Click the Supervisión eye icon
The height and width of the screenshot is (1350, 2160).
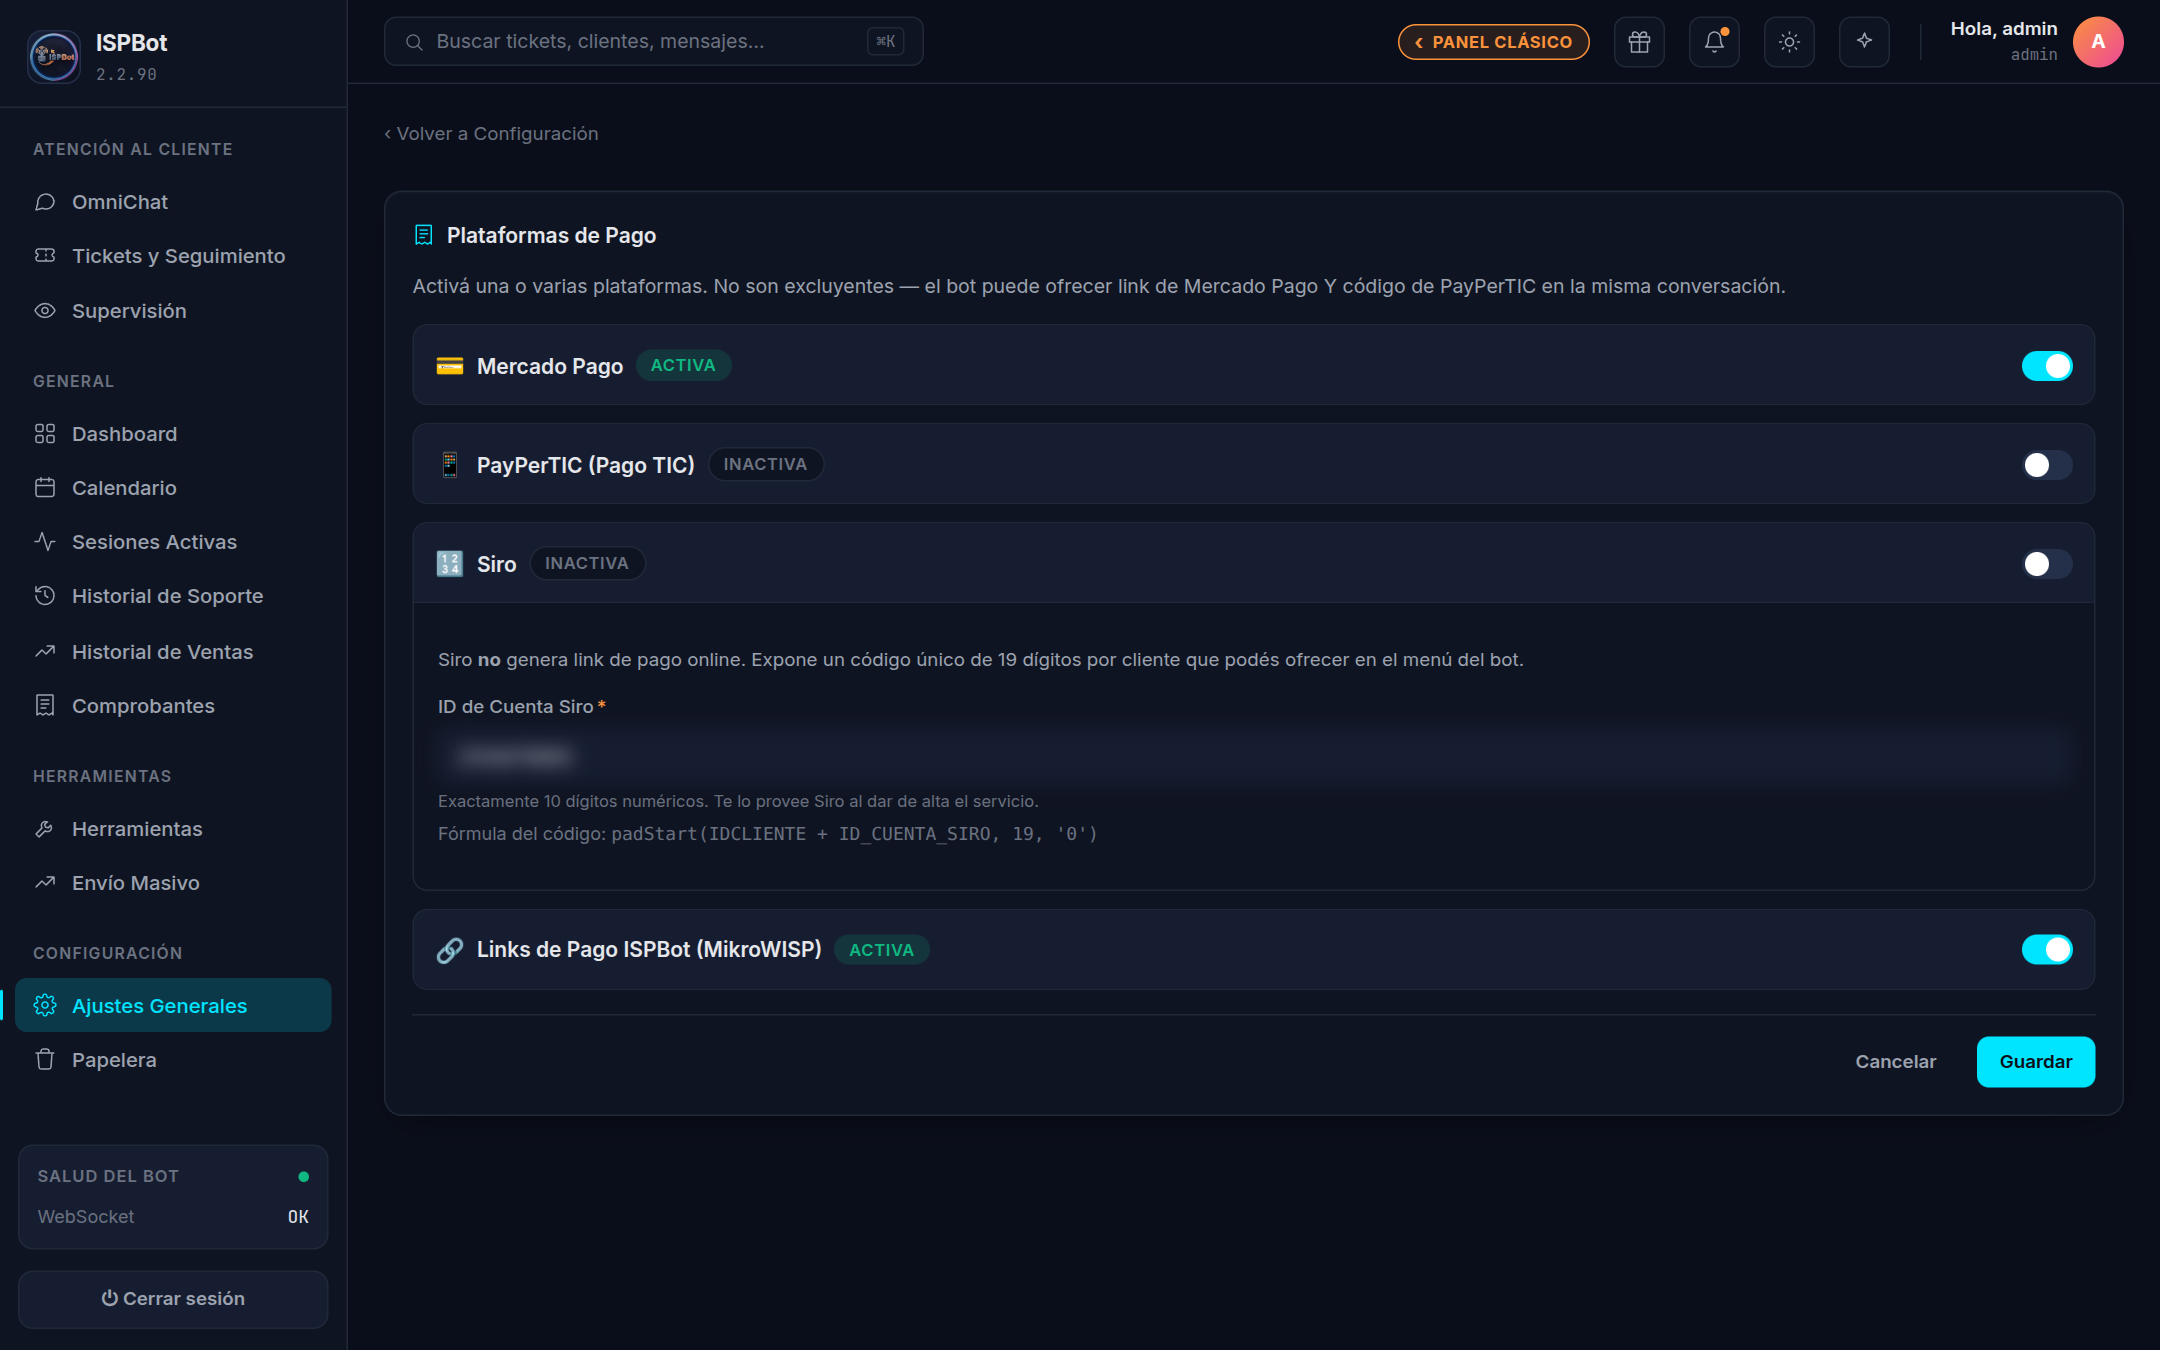click(45, 311)
